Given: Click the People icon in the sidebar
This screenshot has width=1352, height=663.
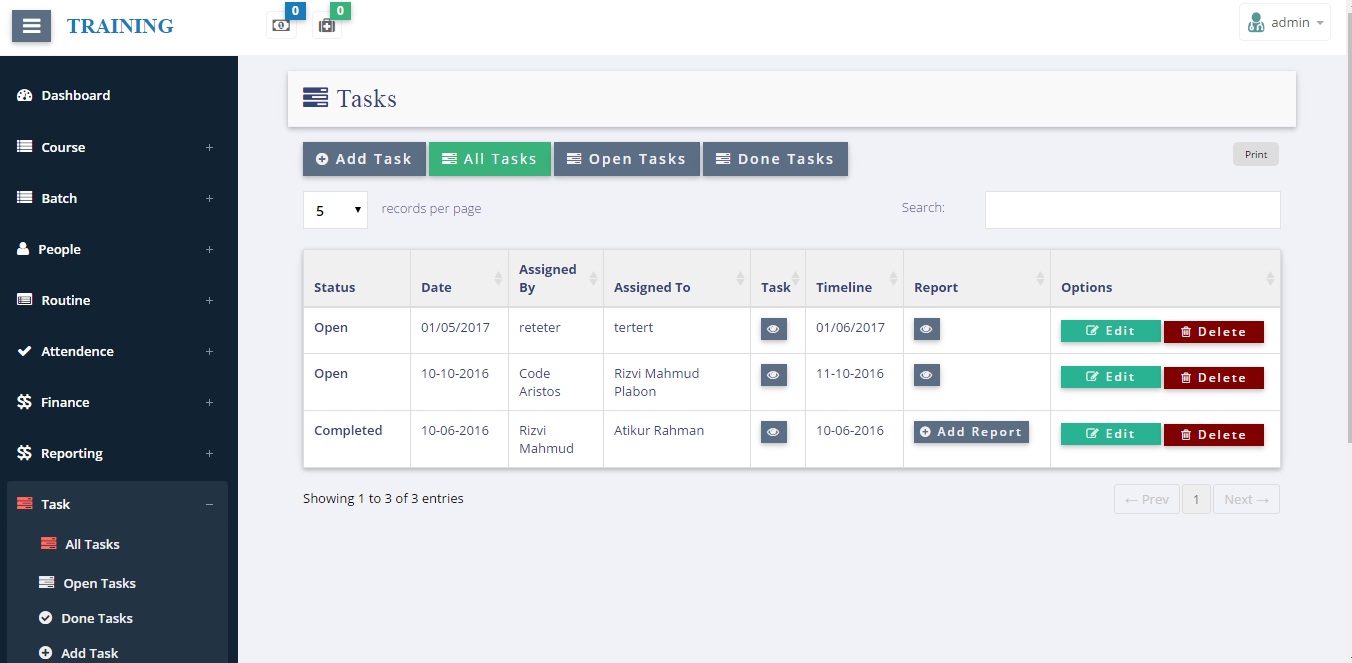Looking at the screenshot, I should pos(24,249).
